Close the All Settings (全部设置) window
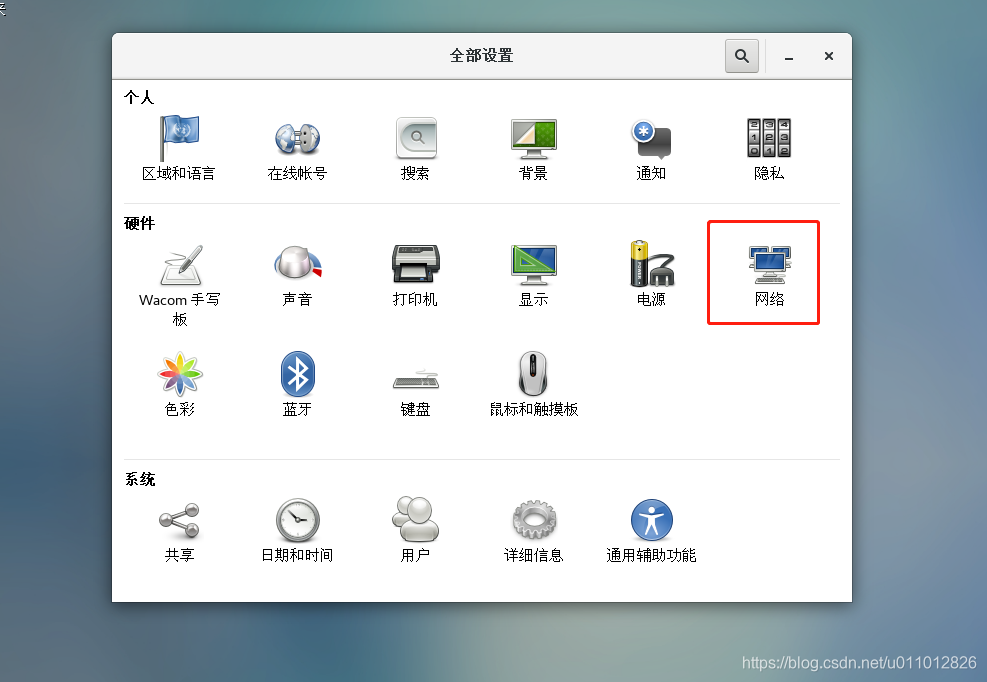 point(828,56)
